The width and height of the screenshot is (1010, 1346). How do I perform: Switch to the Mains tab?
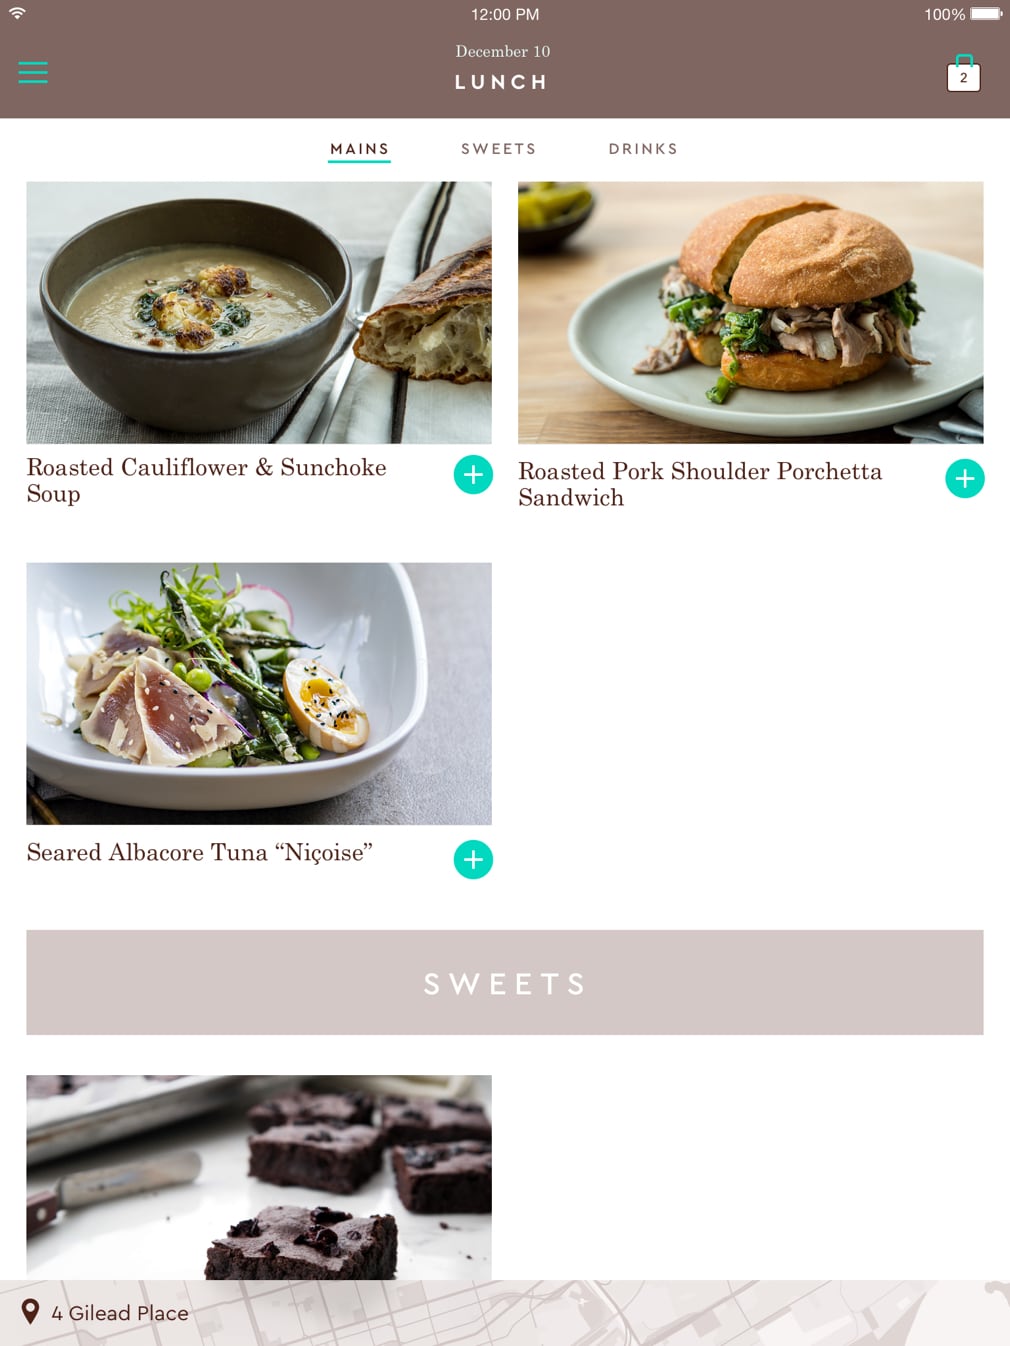tap(360, 149)
